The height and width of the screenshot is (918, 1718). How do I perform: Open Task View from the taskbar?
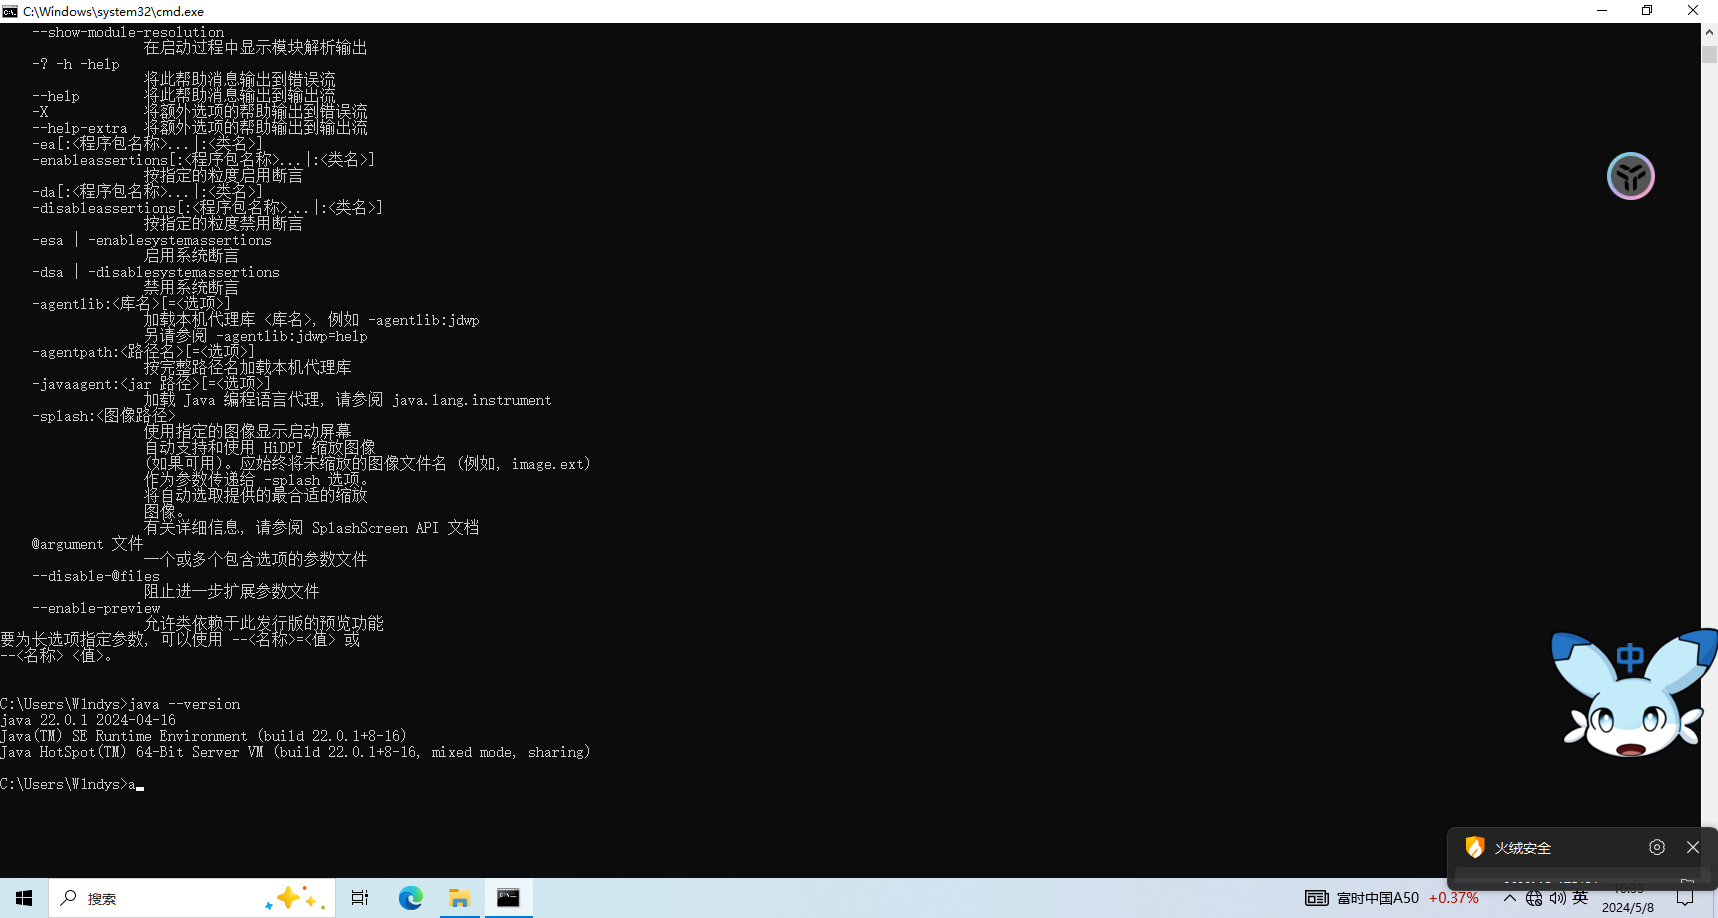pos(360,898)
